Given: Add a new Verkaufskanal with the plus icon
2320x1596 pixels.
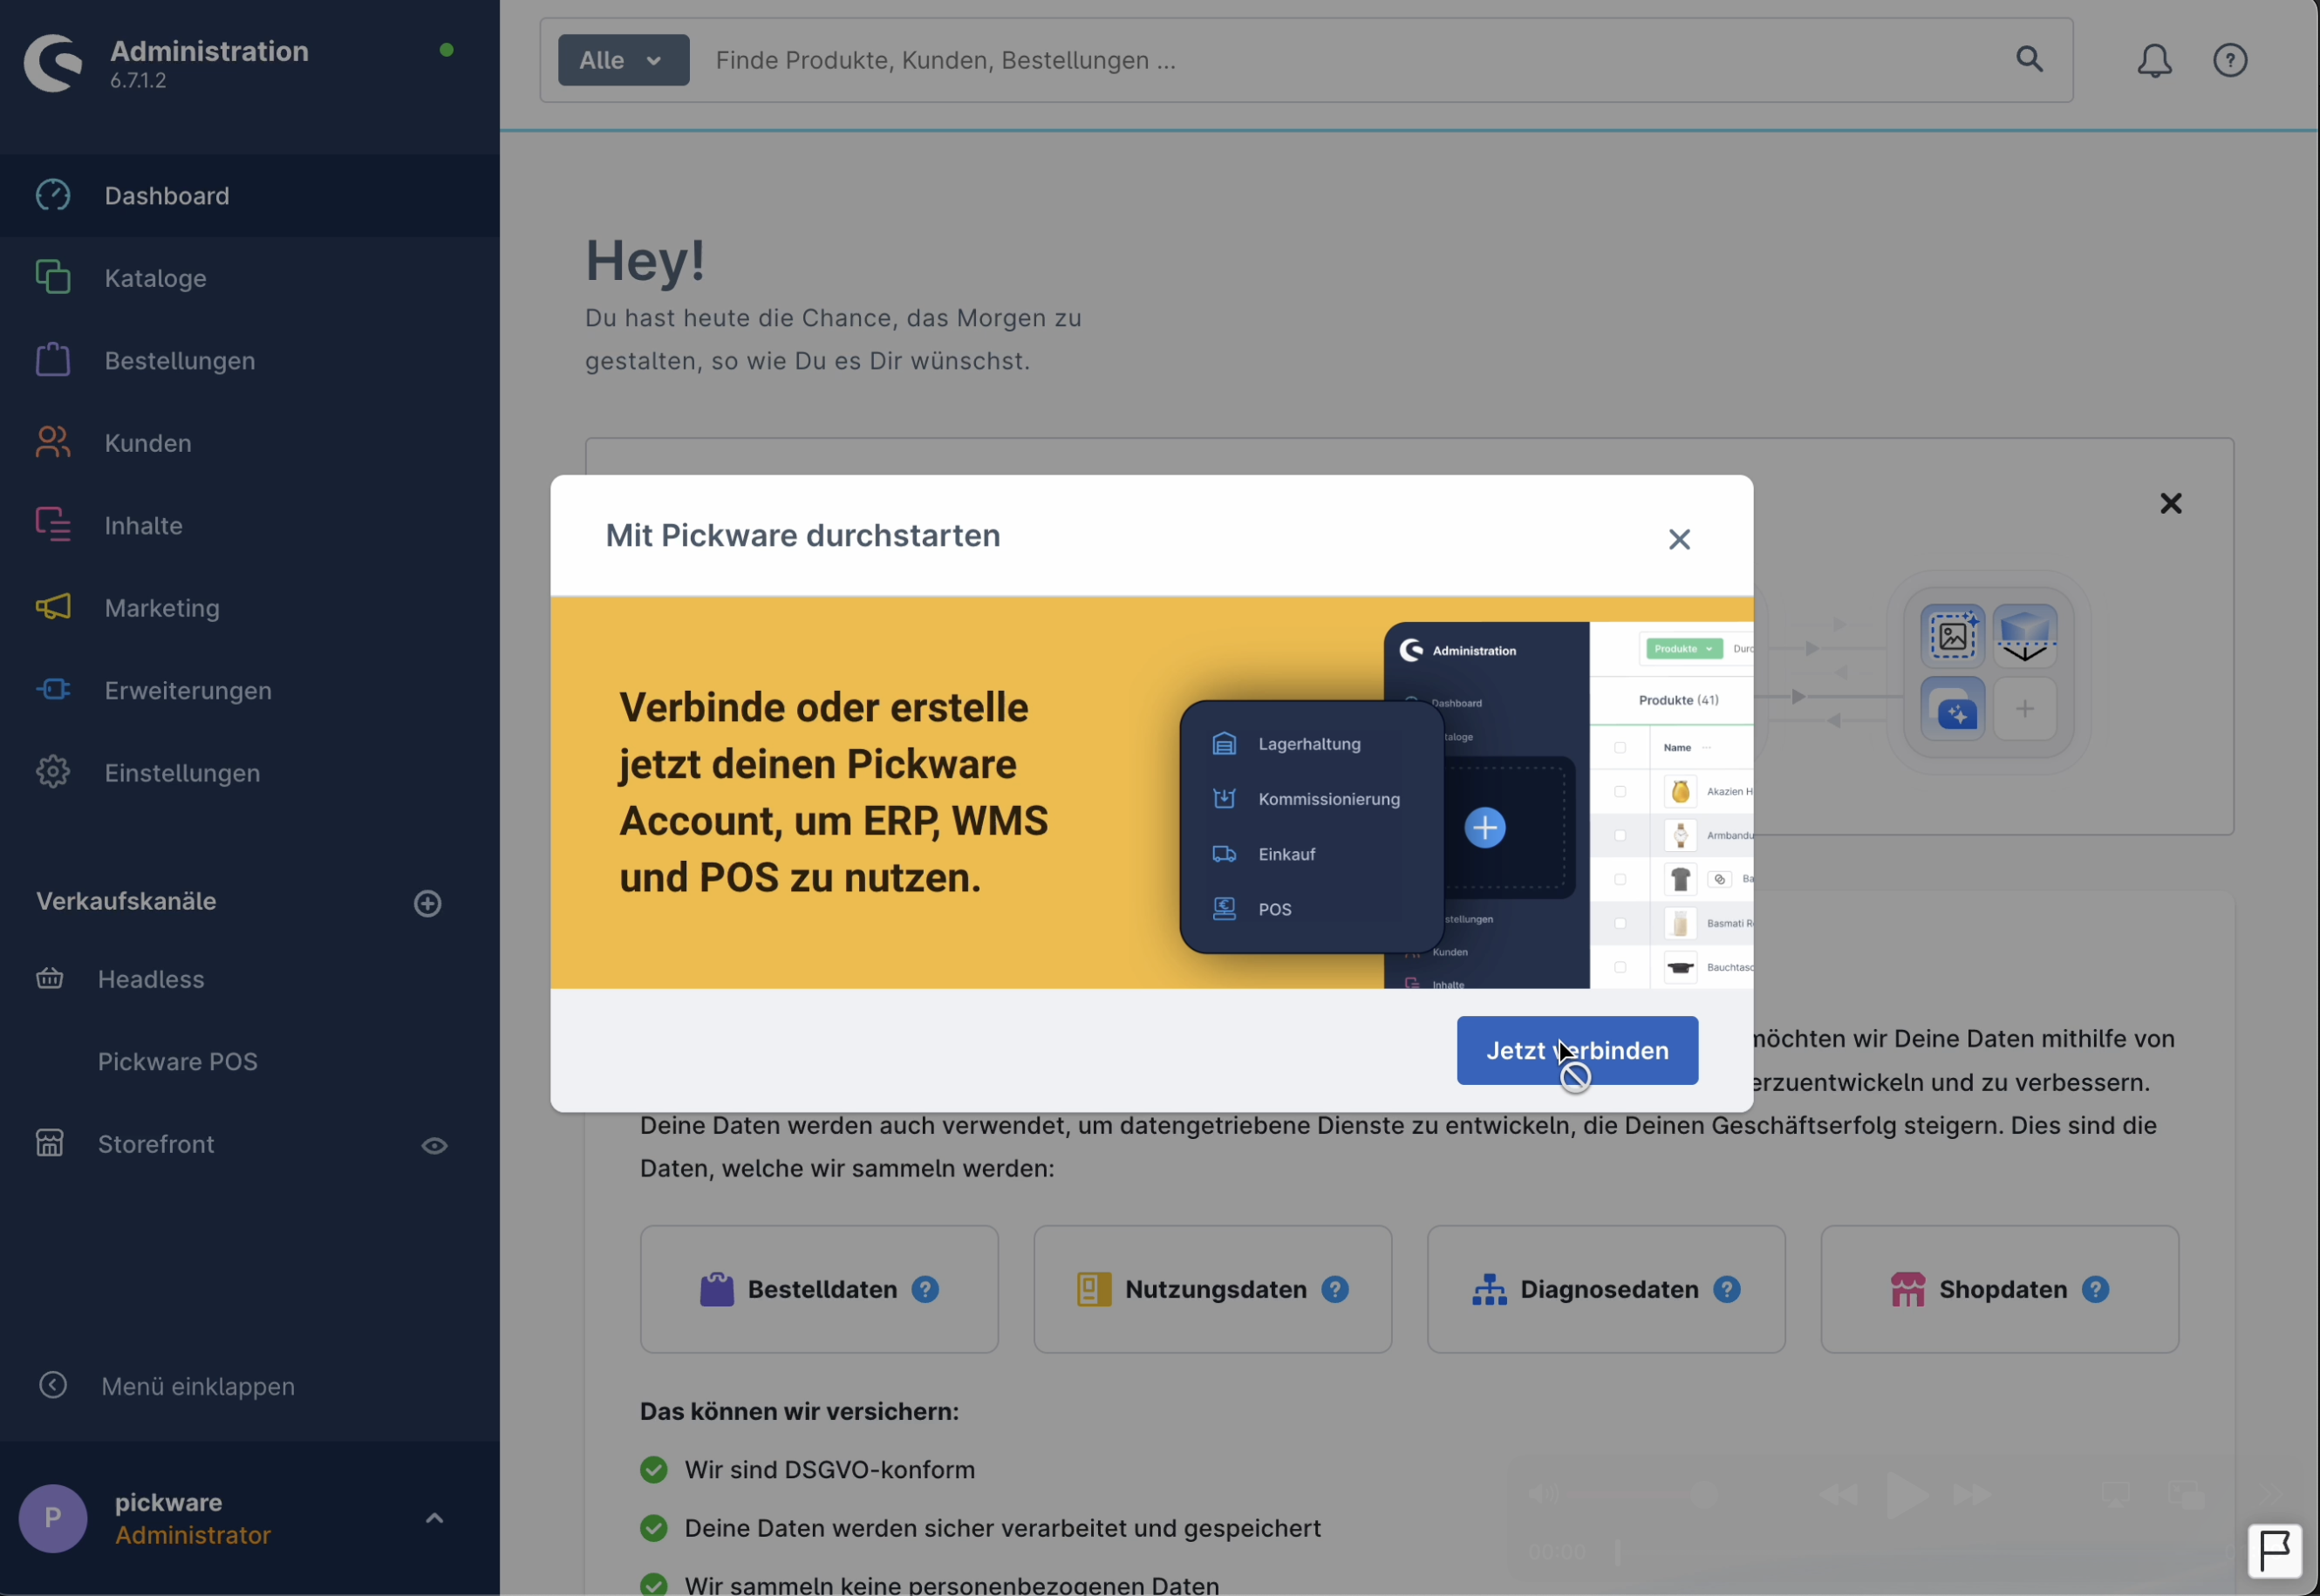Looking at the screenshot, I should click(428, 904).
